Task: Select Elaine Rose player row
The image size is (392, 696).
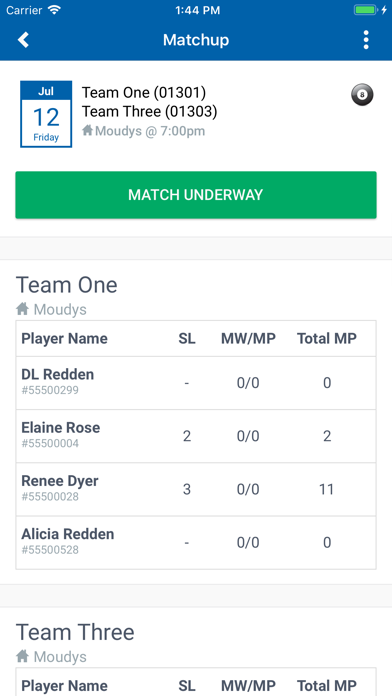Action: tap(196, 436)
